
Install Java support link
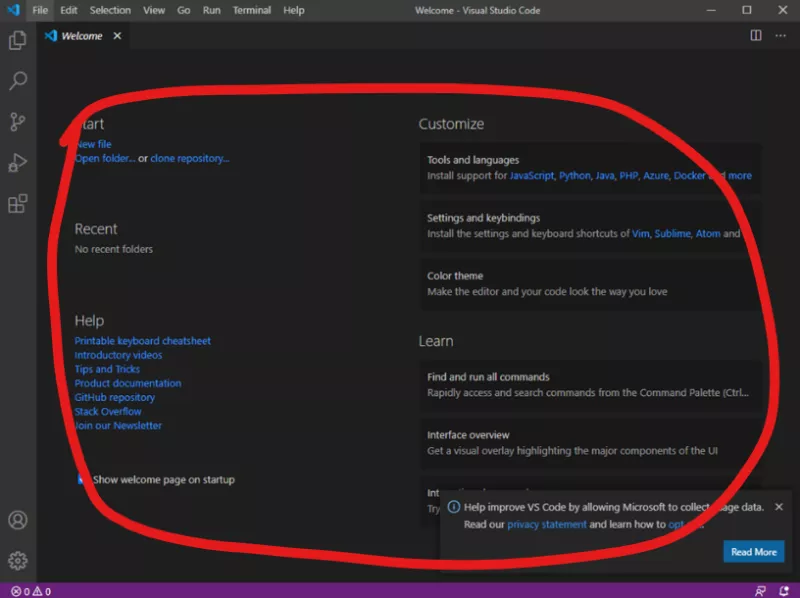coord(605,176)
